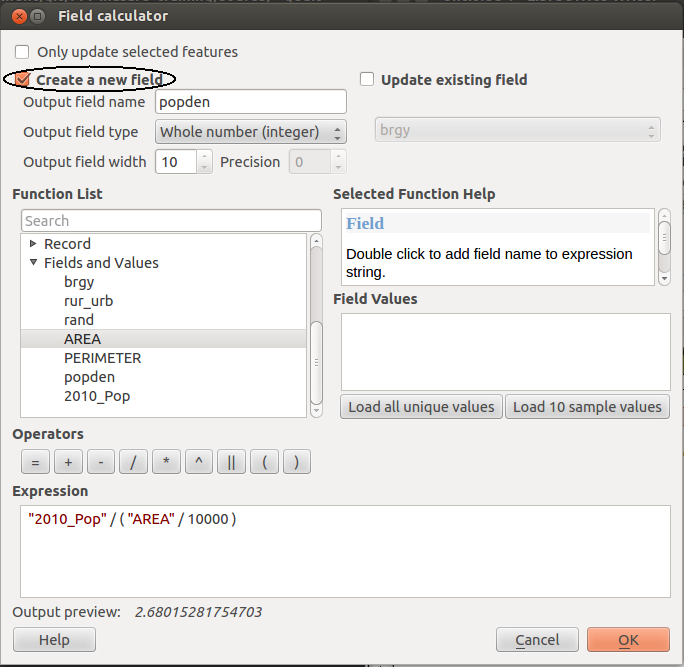Cancel the field calculator dialog
Image resolution: width=684 pixels, height=667 pixels.
(x=537, y=640)
